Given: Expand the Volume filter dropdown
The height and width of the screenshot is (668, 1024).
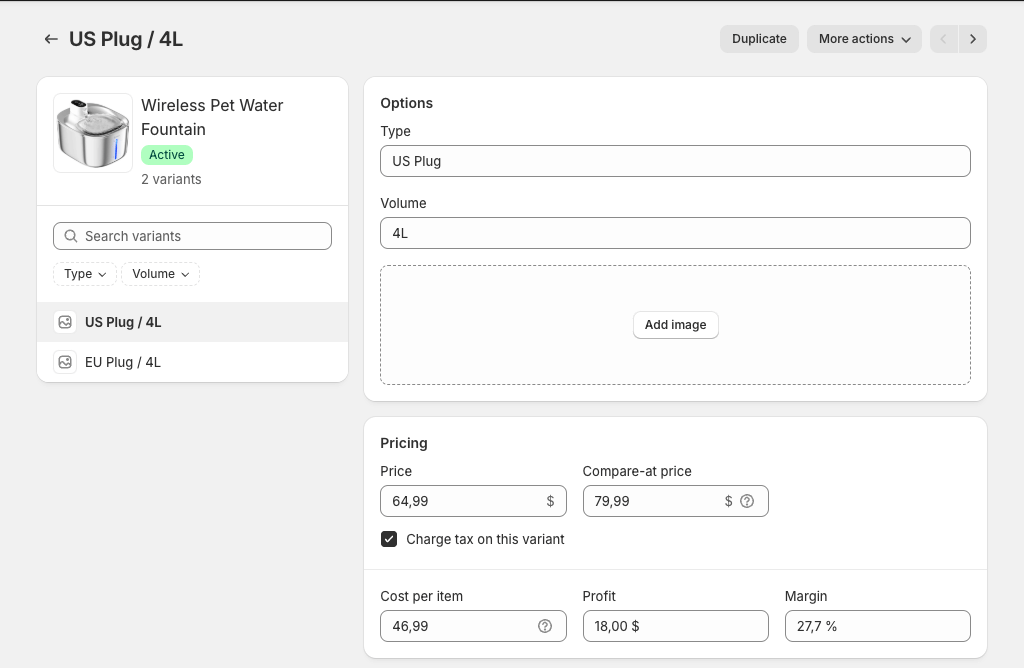Looking at the screenshot, I should pos(160,274).
